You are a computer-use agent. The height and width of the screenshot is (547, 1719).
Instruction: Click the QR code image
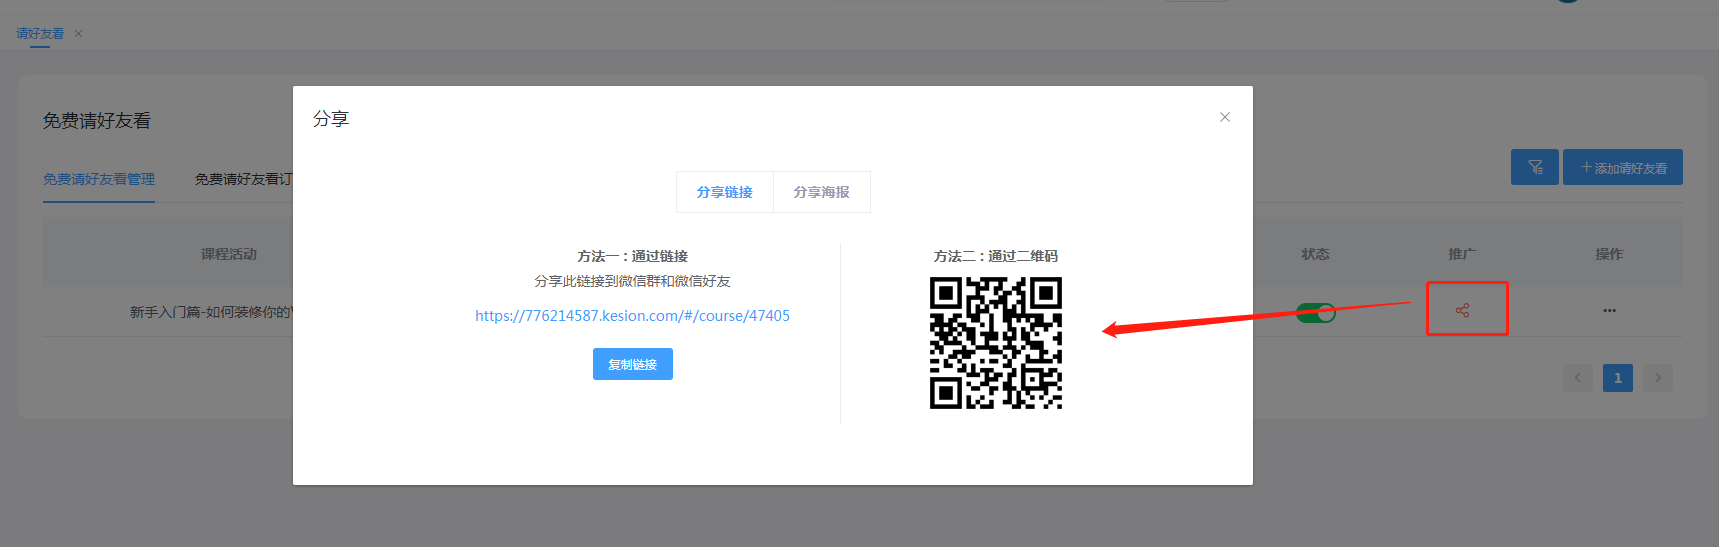pos(996,343)
